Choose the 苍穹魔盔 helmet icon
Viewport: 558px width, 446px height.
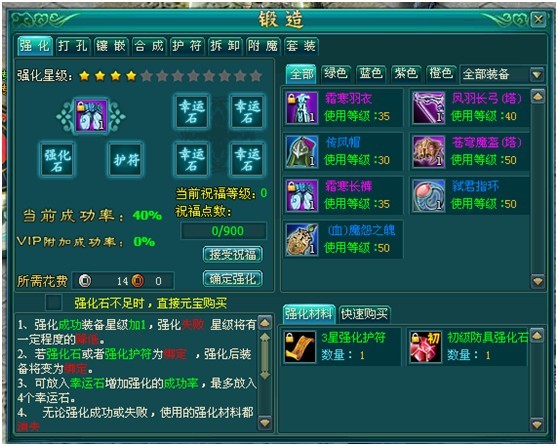coord(429,152)
